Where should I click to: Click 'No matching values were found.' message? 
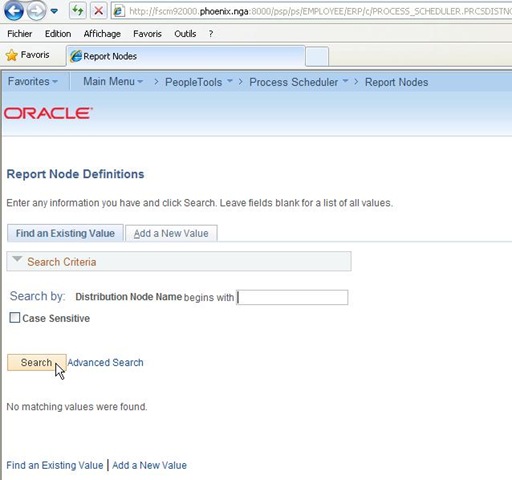tap(77, 407)
